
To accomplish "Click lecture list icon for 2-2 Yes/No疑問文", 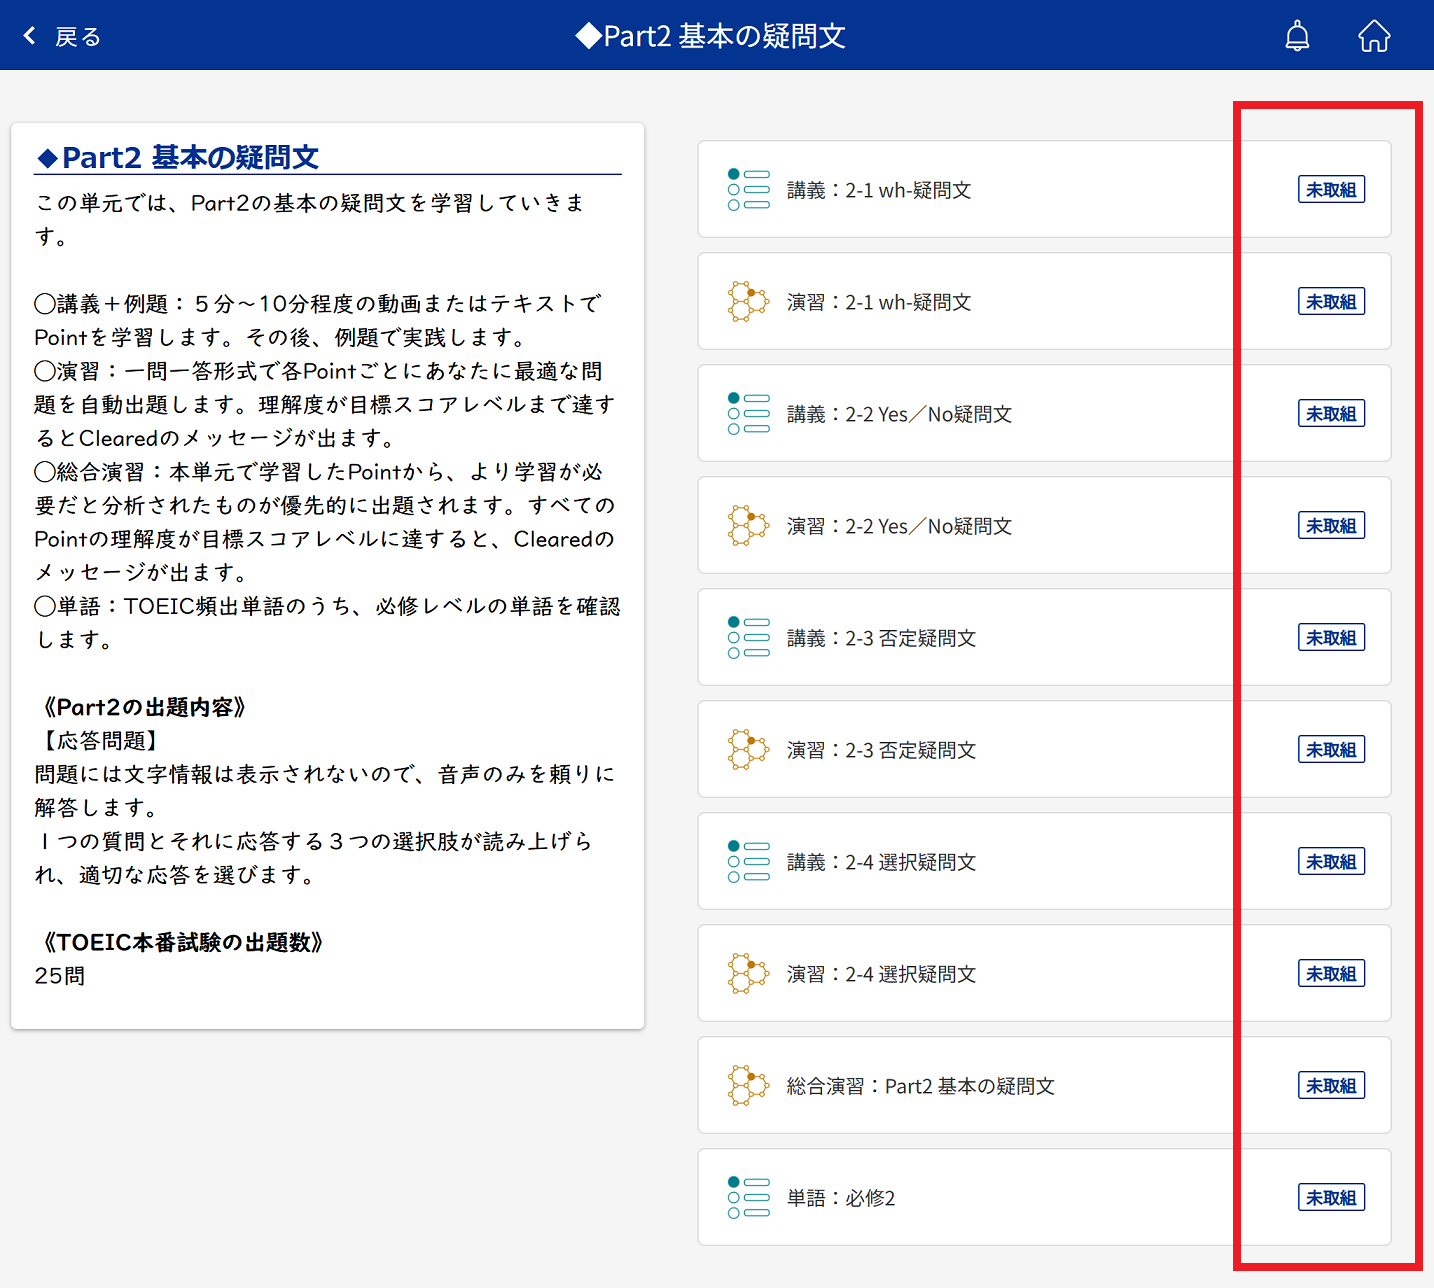I will pyautogui.click(x=748, y=414).
